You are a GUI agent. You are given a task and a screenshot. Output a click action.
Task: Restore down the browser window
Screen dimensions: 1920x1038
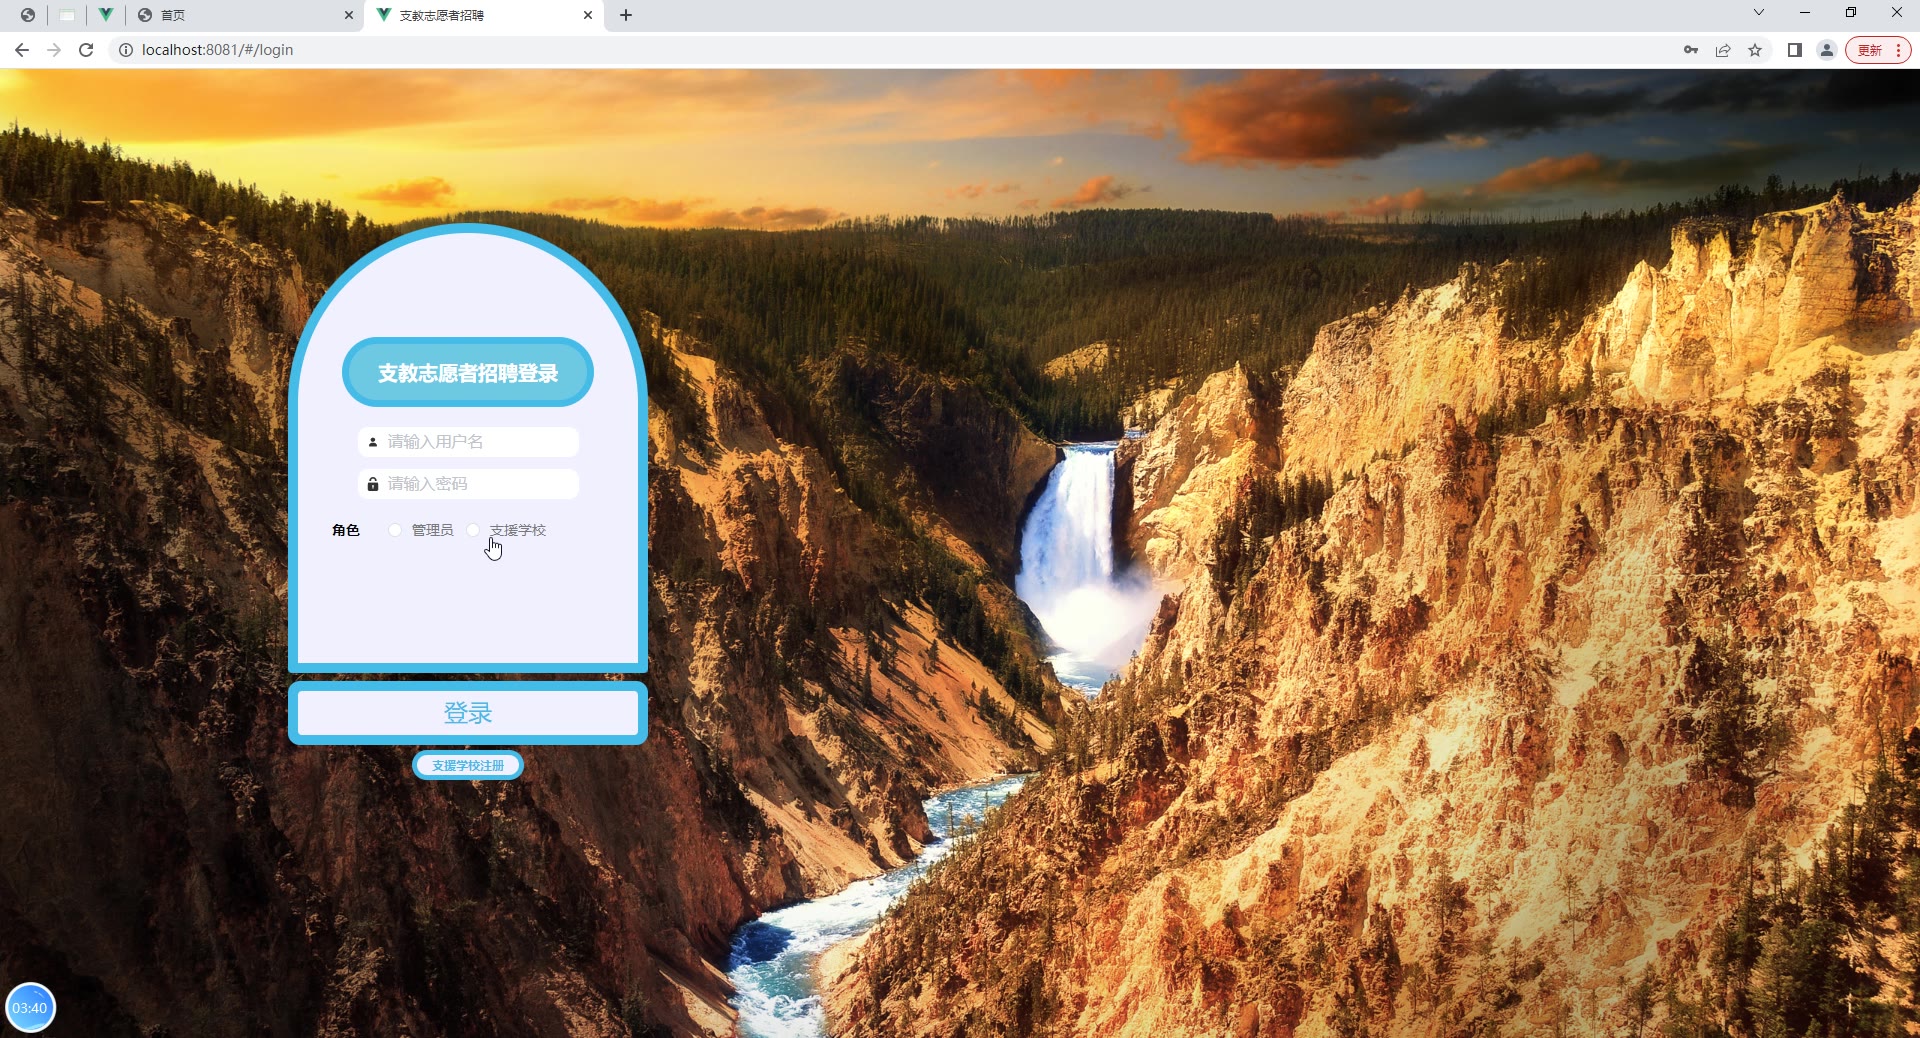point(1851,13)
